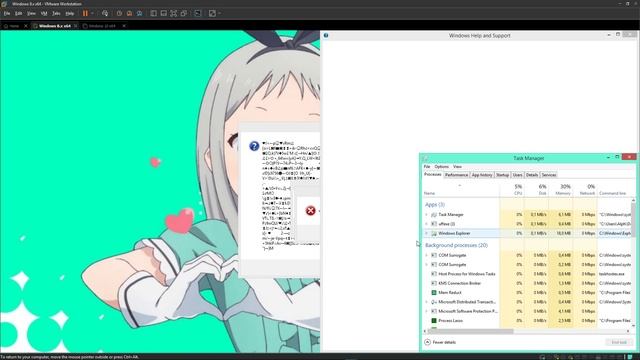640x360 pixels.
Task: Toggle the thumbnail bar icon in VMware toolbar
Action: (164, 13)
